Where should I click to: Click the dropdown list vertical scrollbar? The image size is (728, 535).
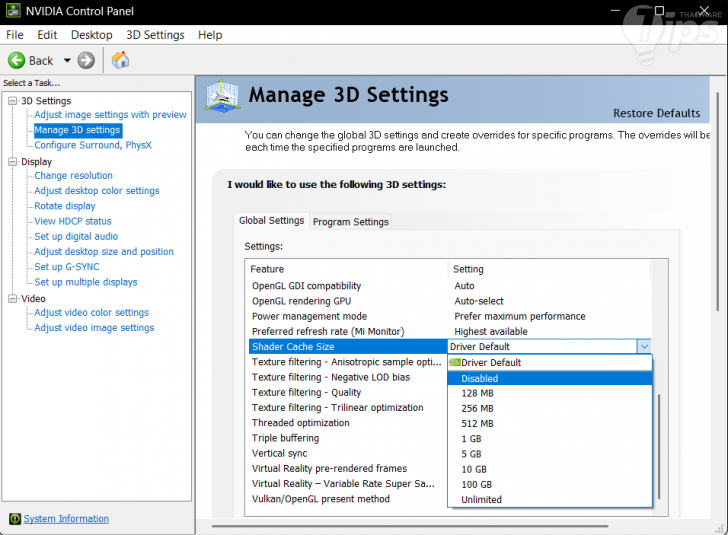659,446
